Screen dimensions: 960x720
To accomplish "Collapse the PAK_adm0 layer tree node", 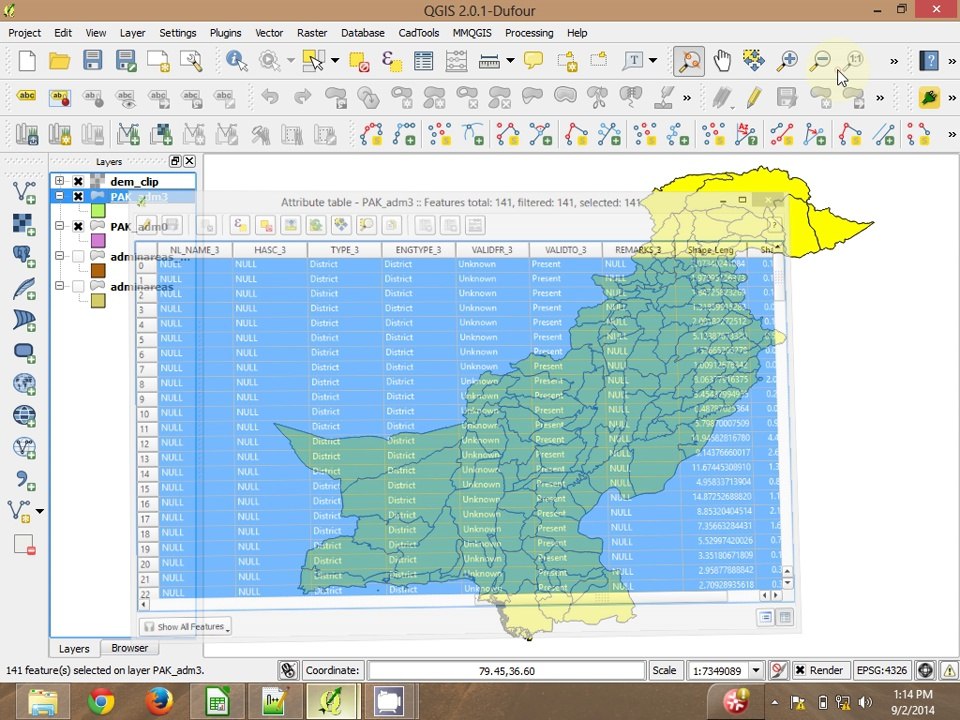I will (59, 225).
